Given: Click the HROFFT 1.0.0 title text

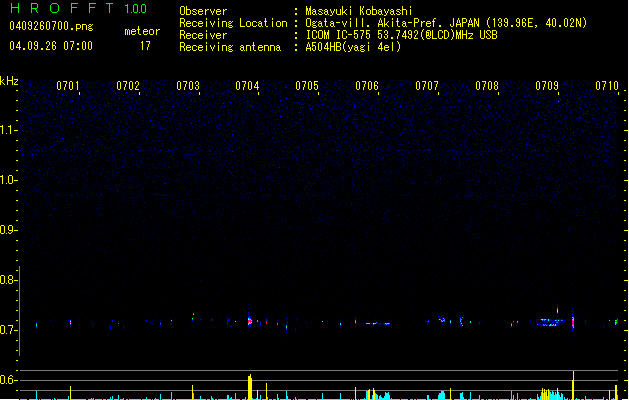Looking at the screenshot, I should tap(79, 8).
